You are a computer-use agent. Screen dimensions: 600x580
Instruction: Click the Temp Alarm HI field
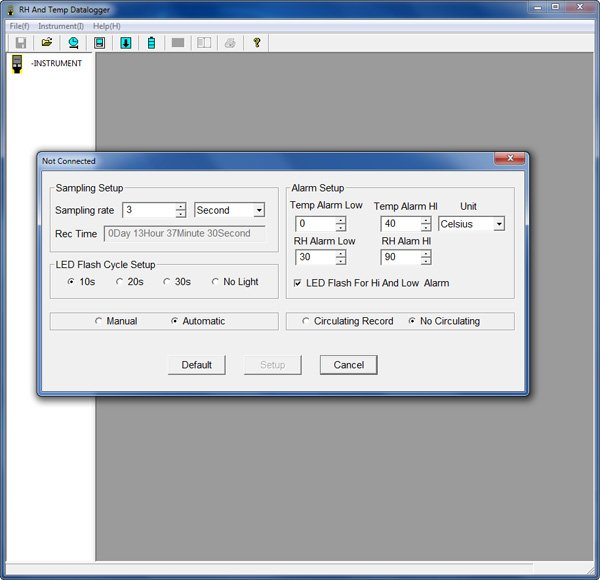click(x=401, y=224)
